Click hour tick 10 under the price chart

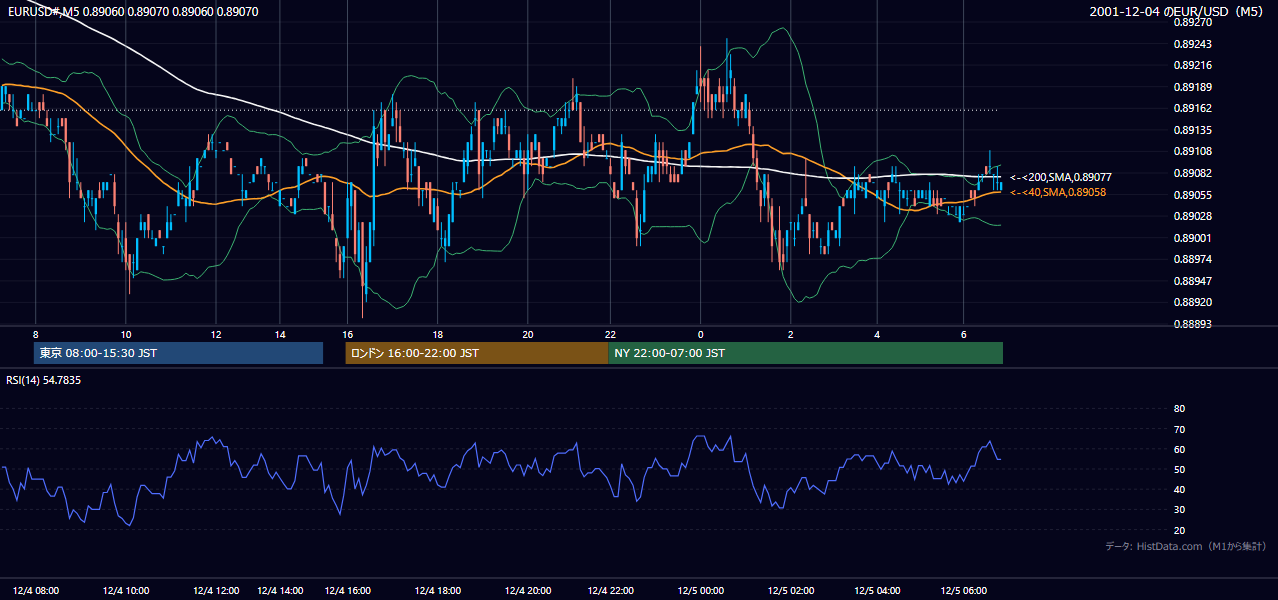tap(126, 334)
